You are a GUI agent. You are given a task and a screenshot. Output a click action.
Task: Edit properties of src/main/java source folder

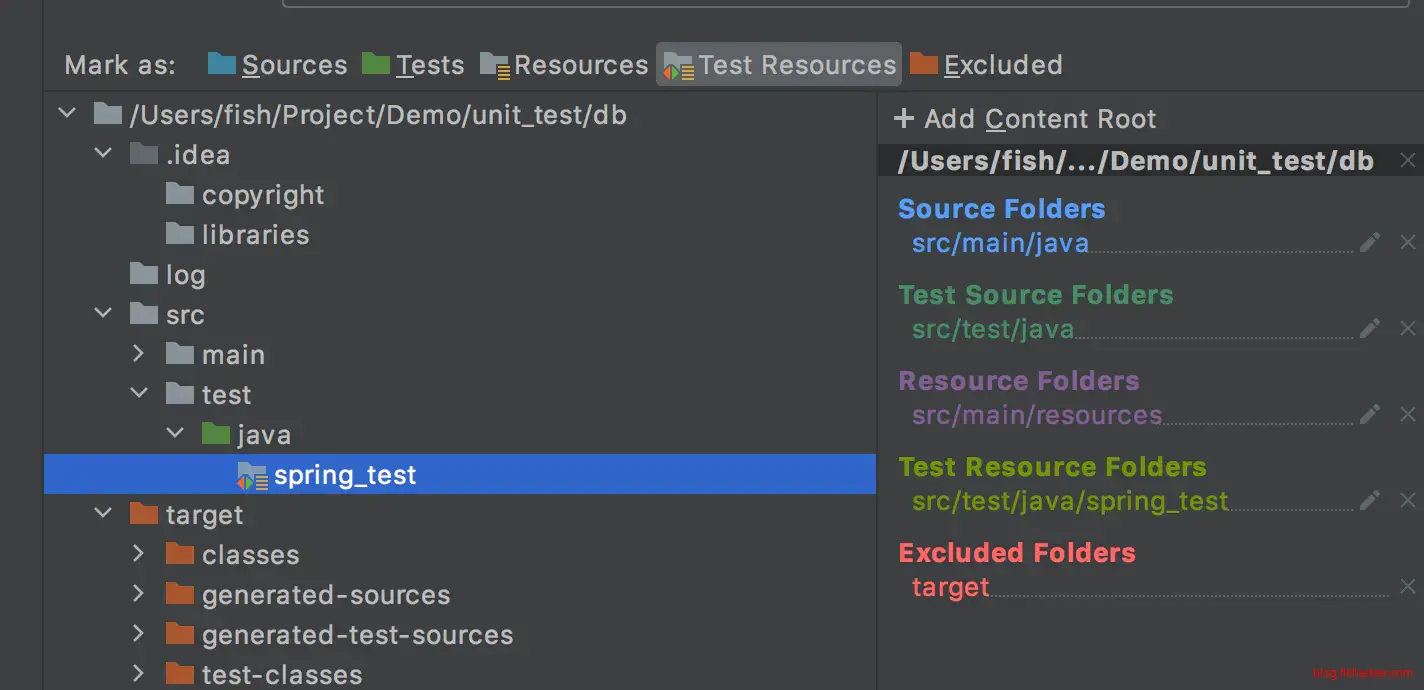(x=1370, y=242)
